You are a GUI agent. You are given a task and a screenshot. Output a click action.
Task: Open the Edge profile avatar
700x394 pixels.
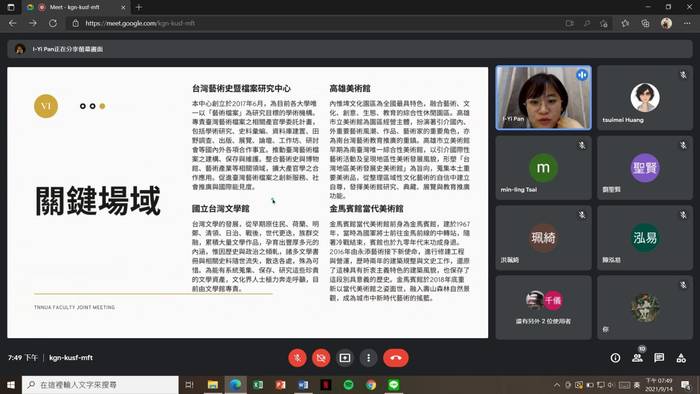(x=666, y=23)
